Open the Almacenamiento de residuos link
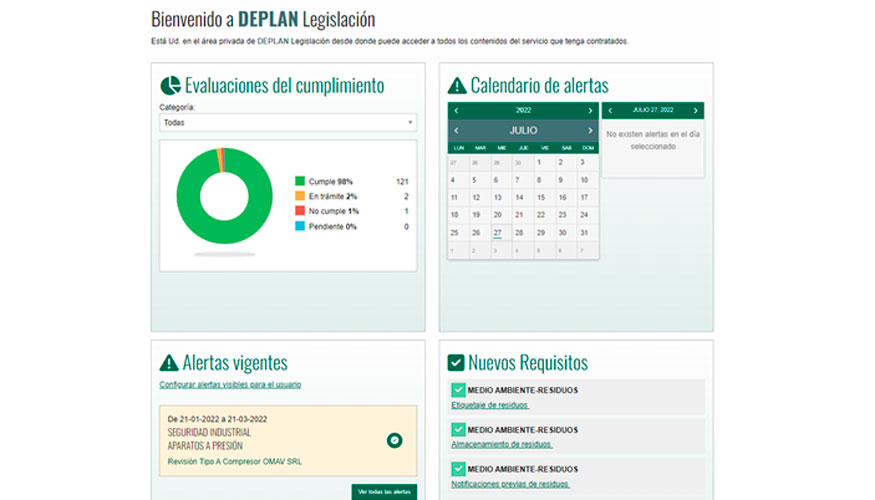Screen dimensions: 875x500 coord(501,444)
